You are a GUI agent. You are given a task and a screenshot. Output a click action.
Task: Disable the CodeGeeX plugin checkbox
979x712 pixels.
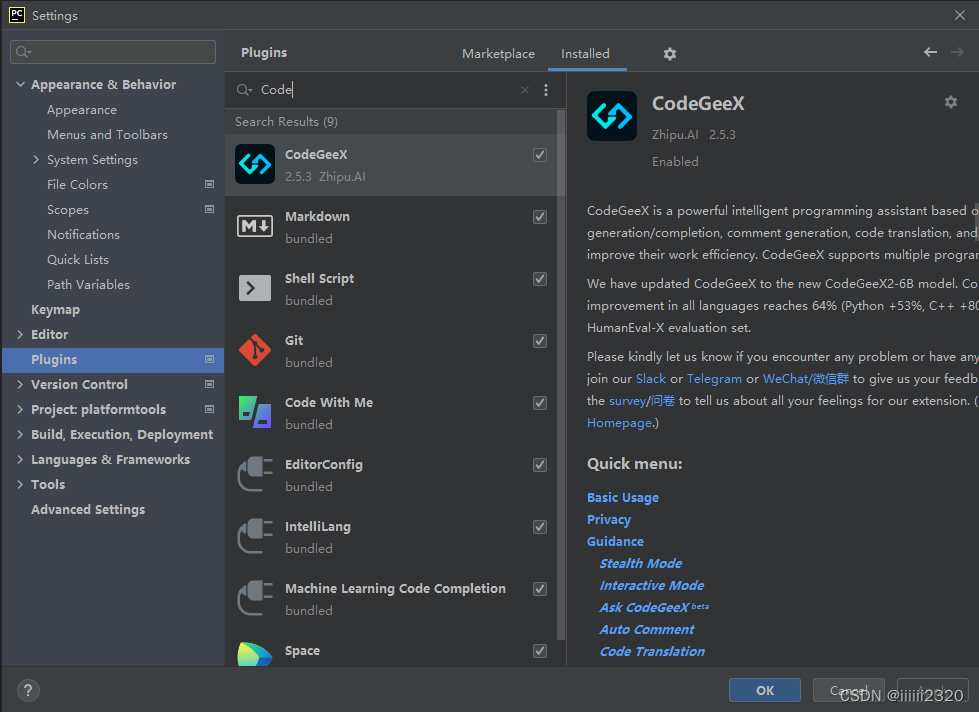point(540,155)
